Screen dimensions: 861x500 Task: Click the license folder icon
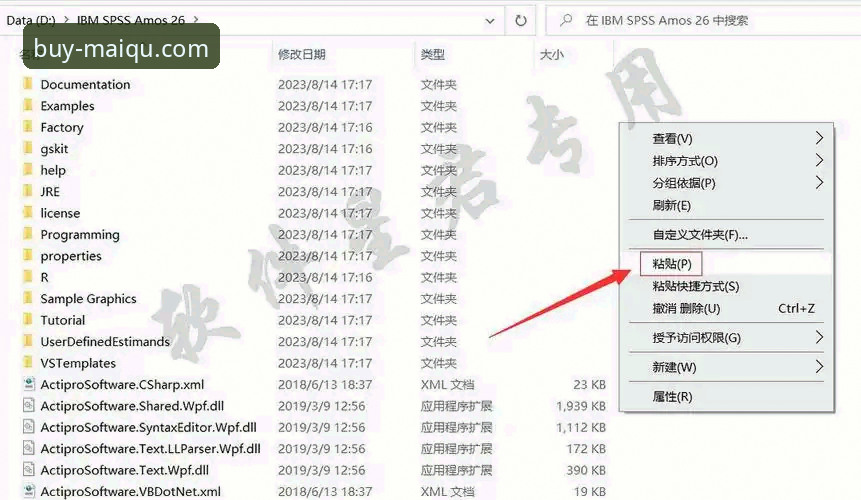click(x=27, y=212)
